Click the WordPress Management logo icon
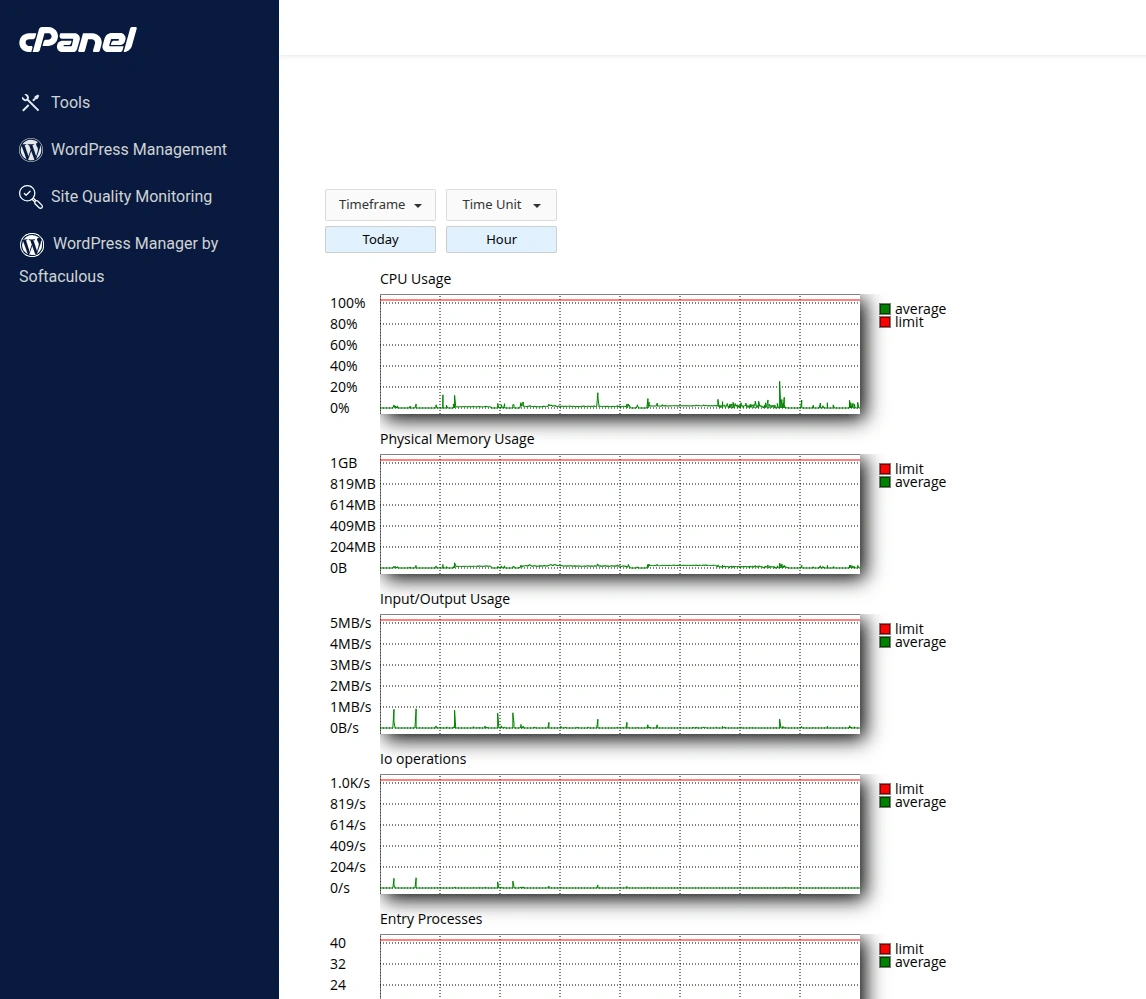This screenshot has height=999, width=1146. point(31,150)
